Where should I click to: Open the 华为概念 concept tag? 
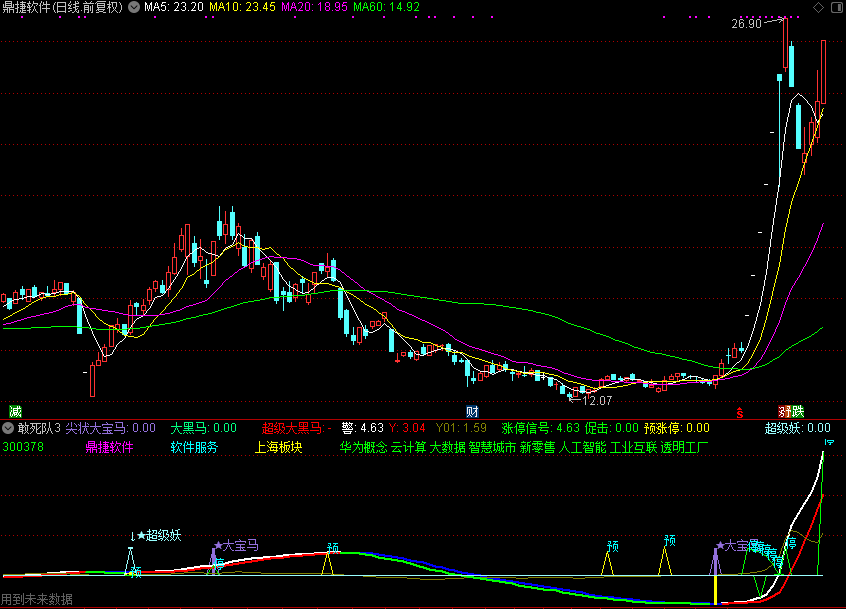click(364, 447)
